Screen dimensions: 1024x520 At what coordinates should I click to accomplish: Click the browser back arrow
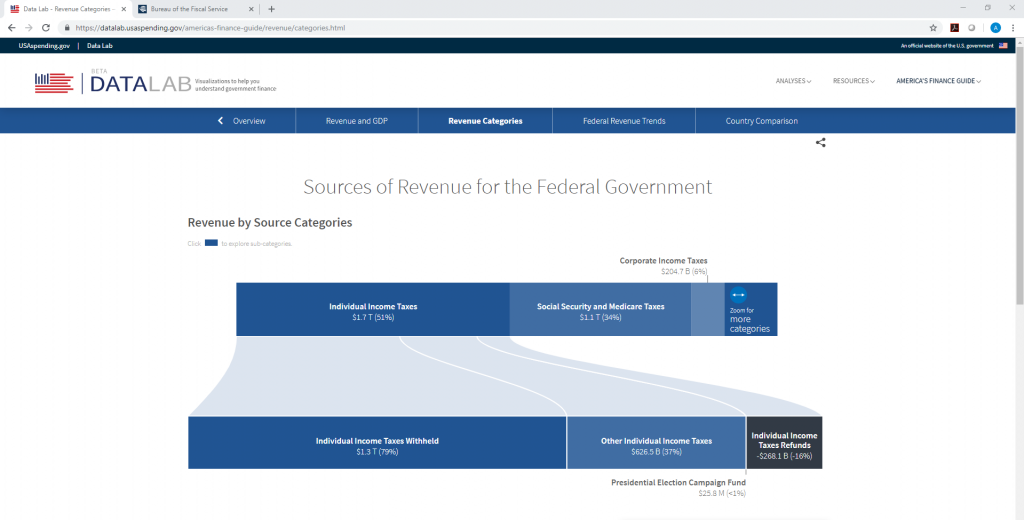tap(11, 28)
